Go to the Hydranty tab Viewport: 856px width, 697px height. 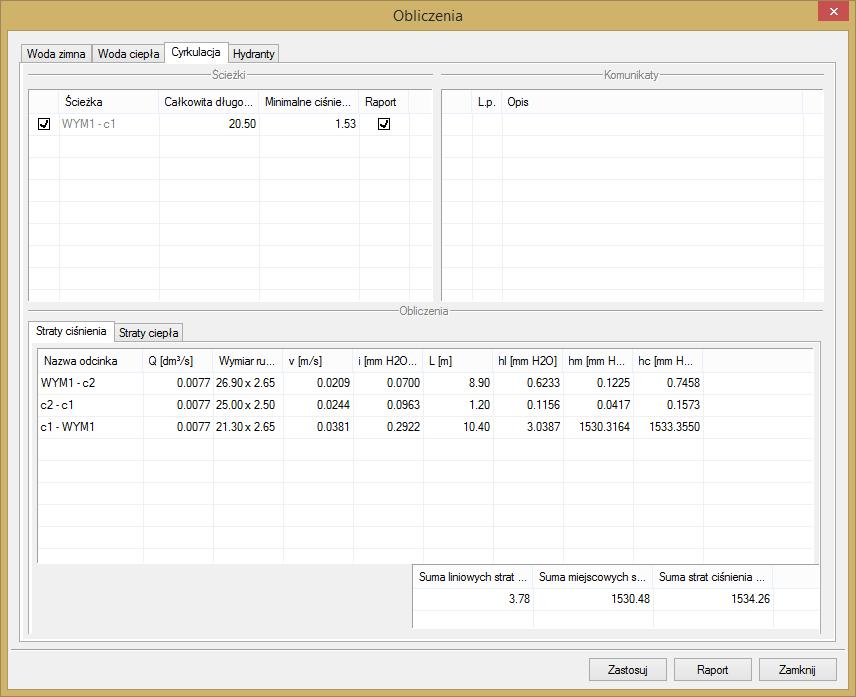tap(253, 53)
